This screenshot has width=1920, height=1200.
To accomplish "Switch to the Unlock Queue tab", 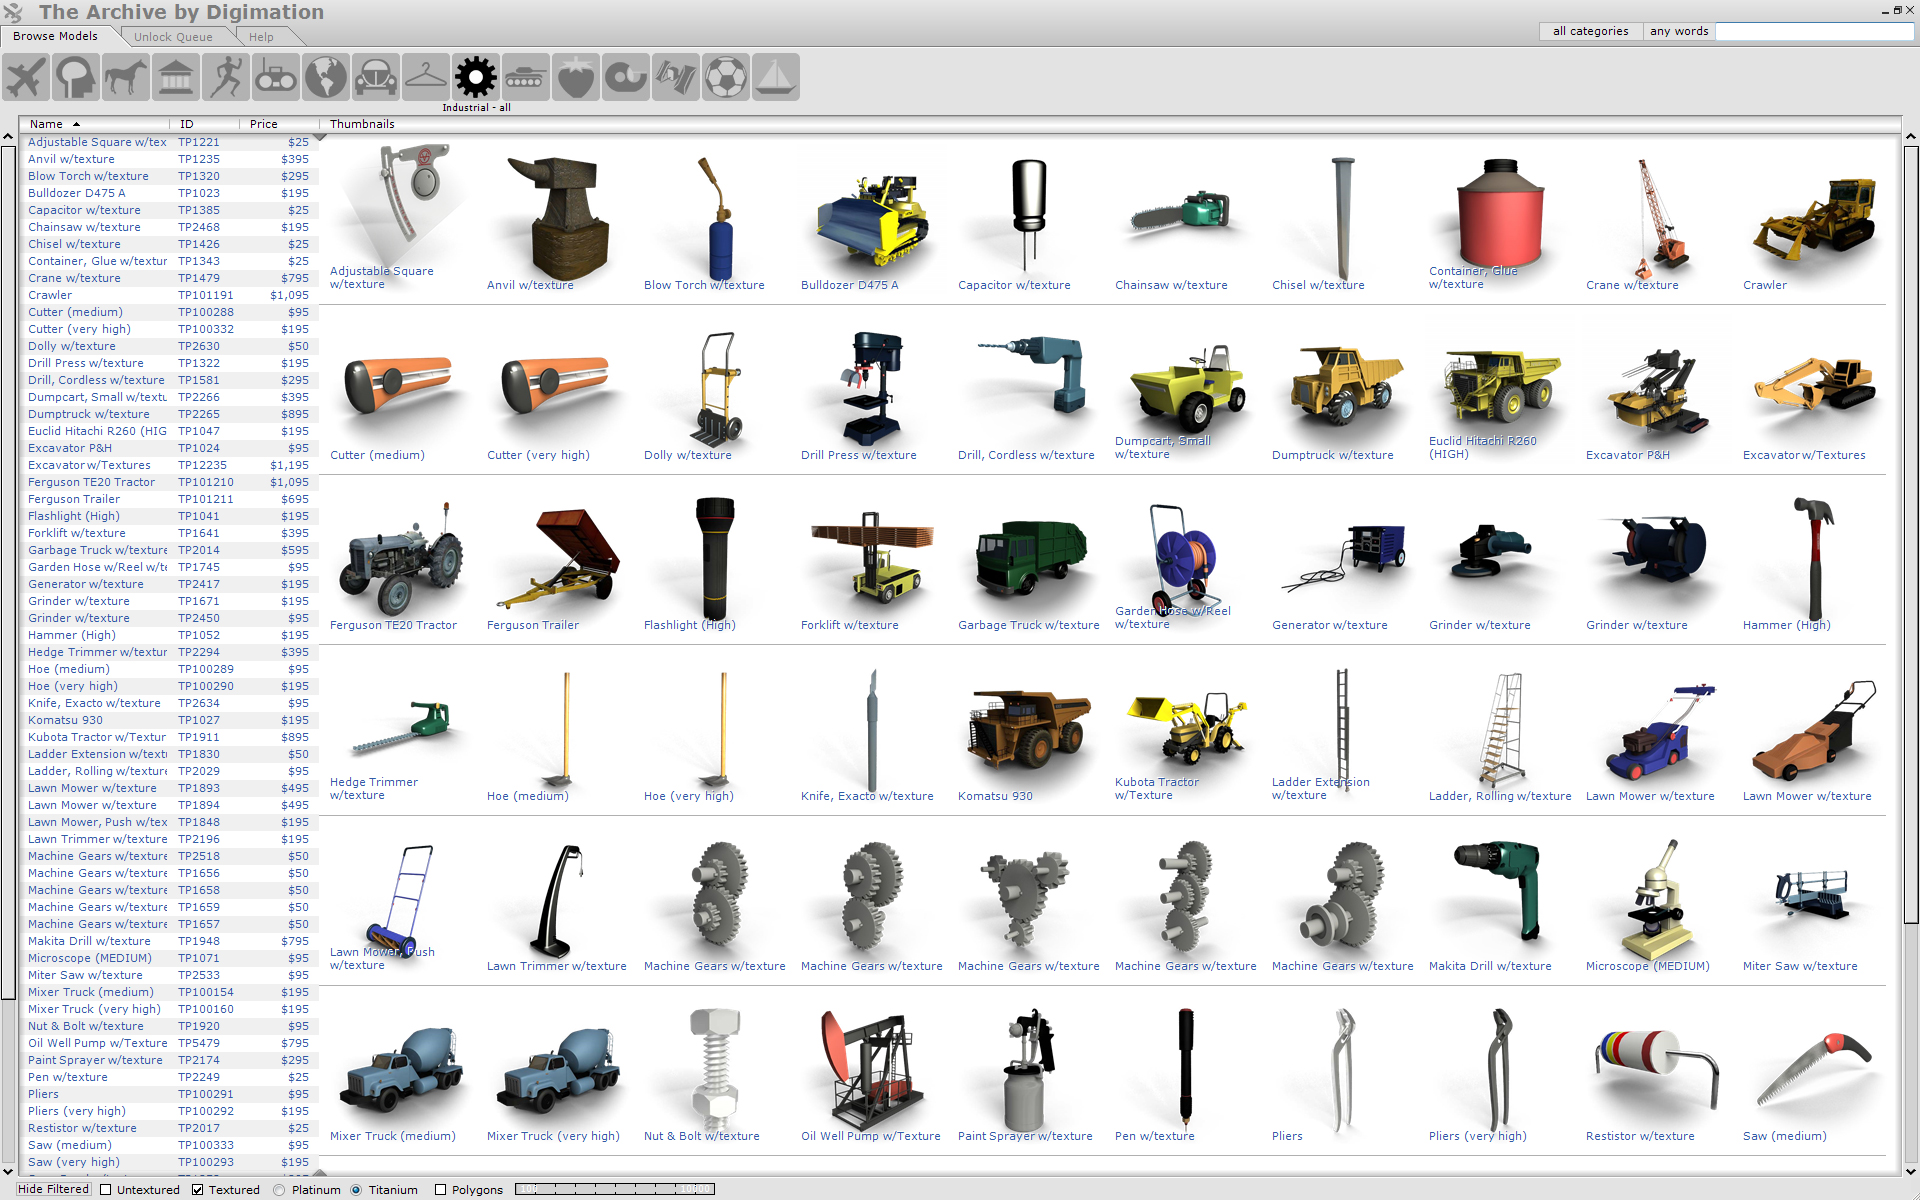I will click(173, 37).
